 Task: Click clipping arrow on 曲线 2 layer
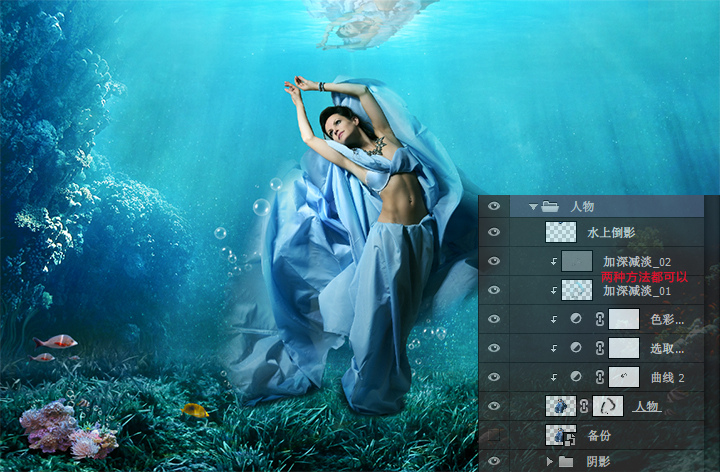[x=554, y=377]
